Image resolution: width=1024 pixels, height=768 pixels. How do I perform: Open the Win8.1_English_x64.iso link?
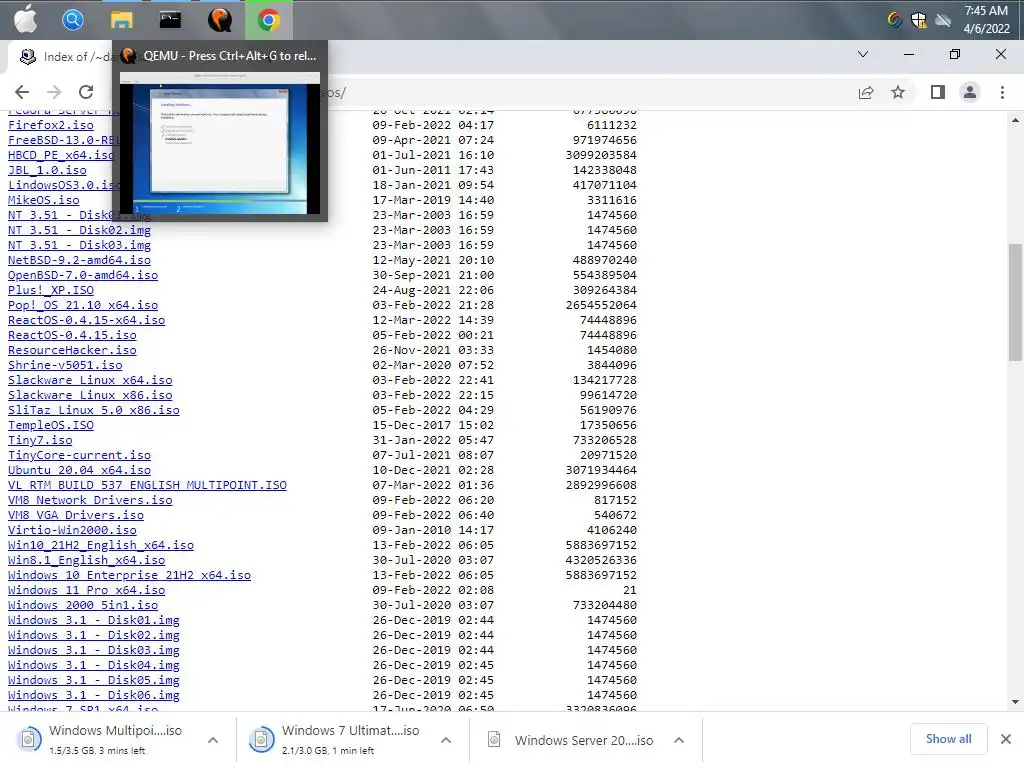tap(86, 560)
